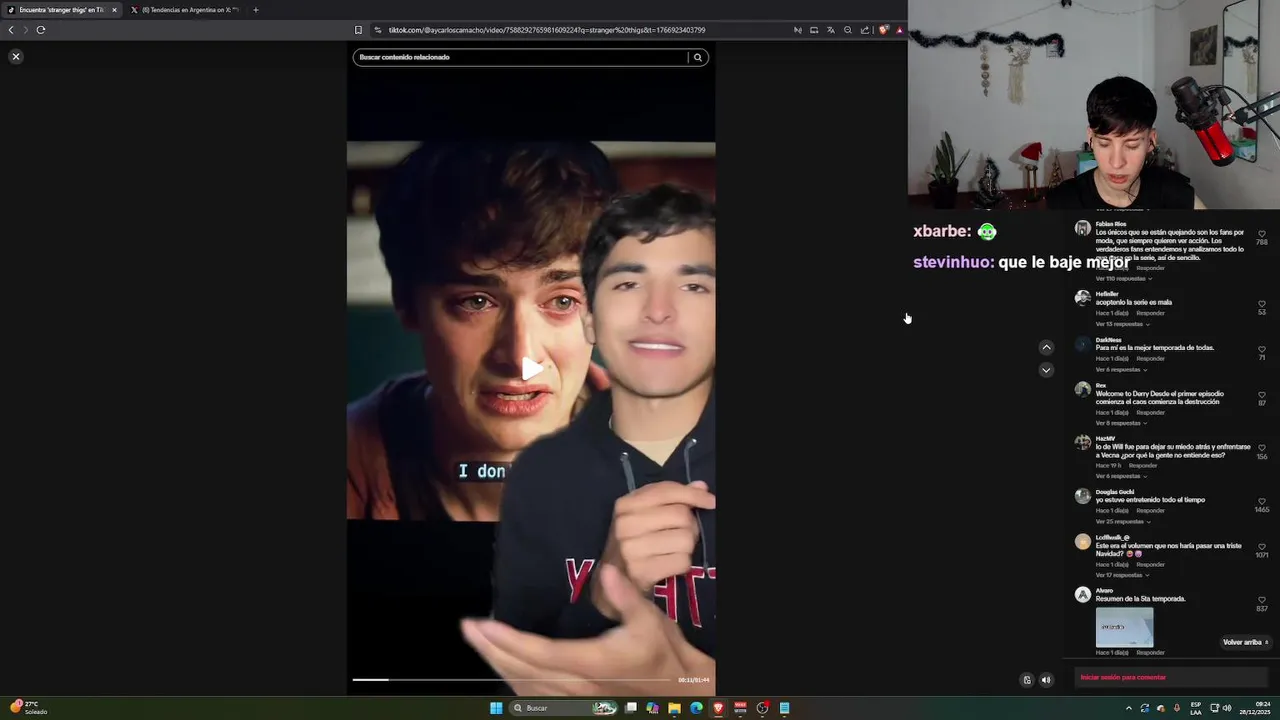Open Brave Shields lion icon
This screenshot has width=1280, height=720.
(883, 30)
